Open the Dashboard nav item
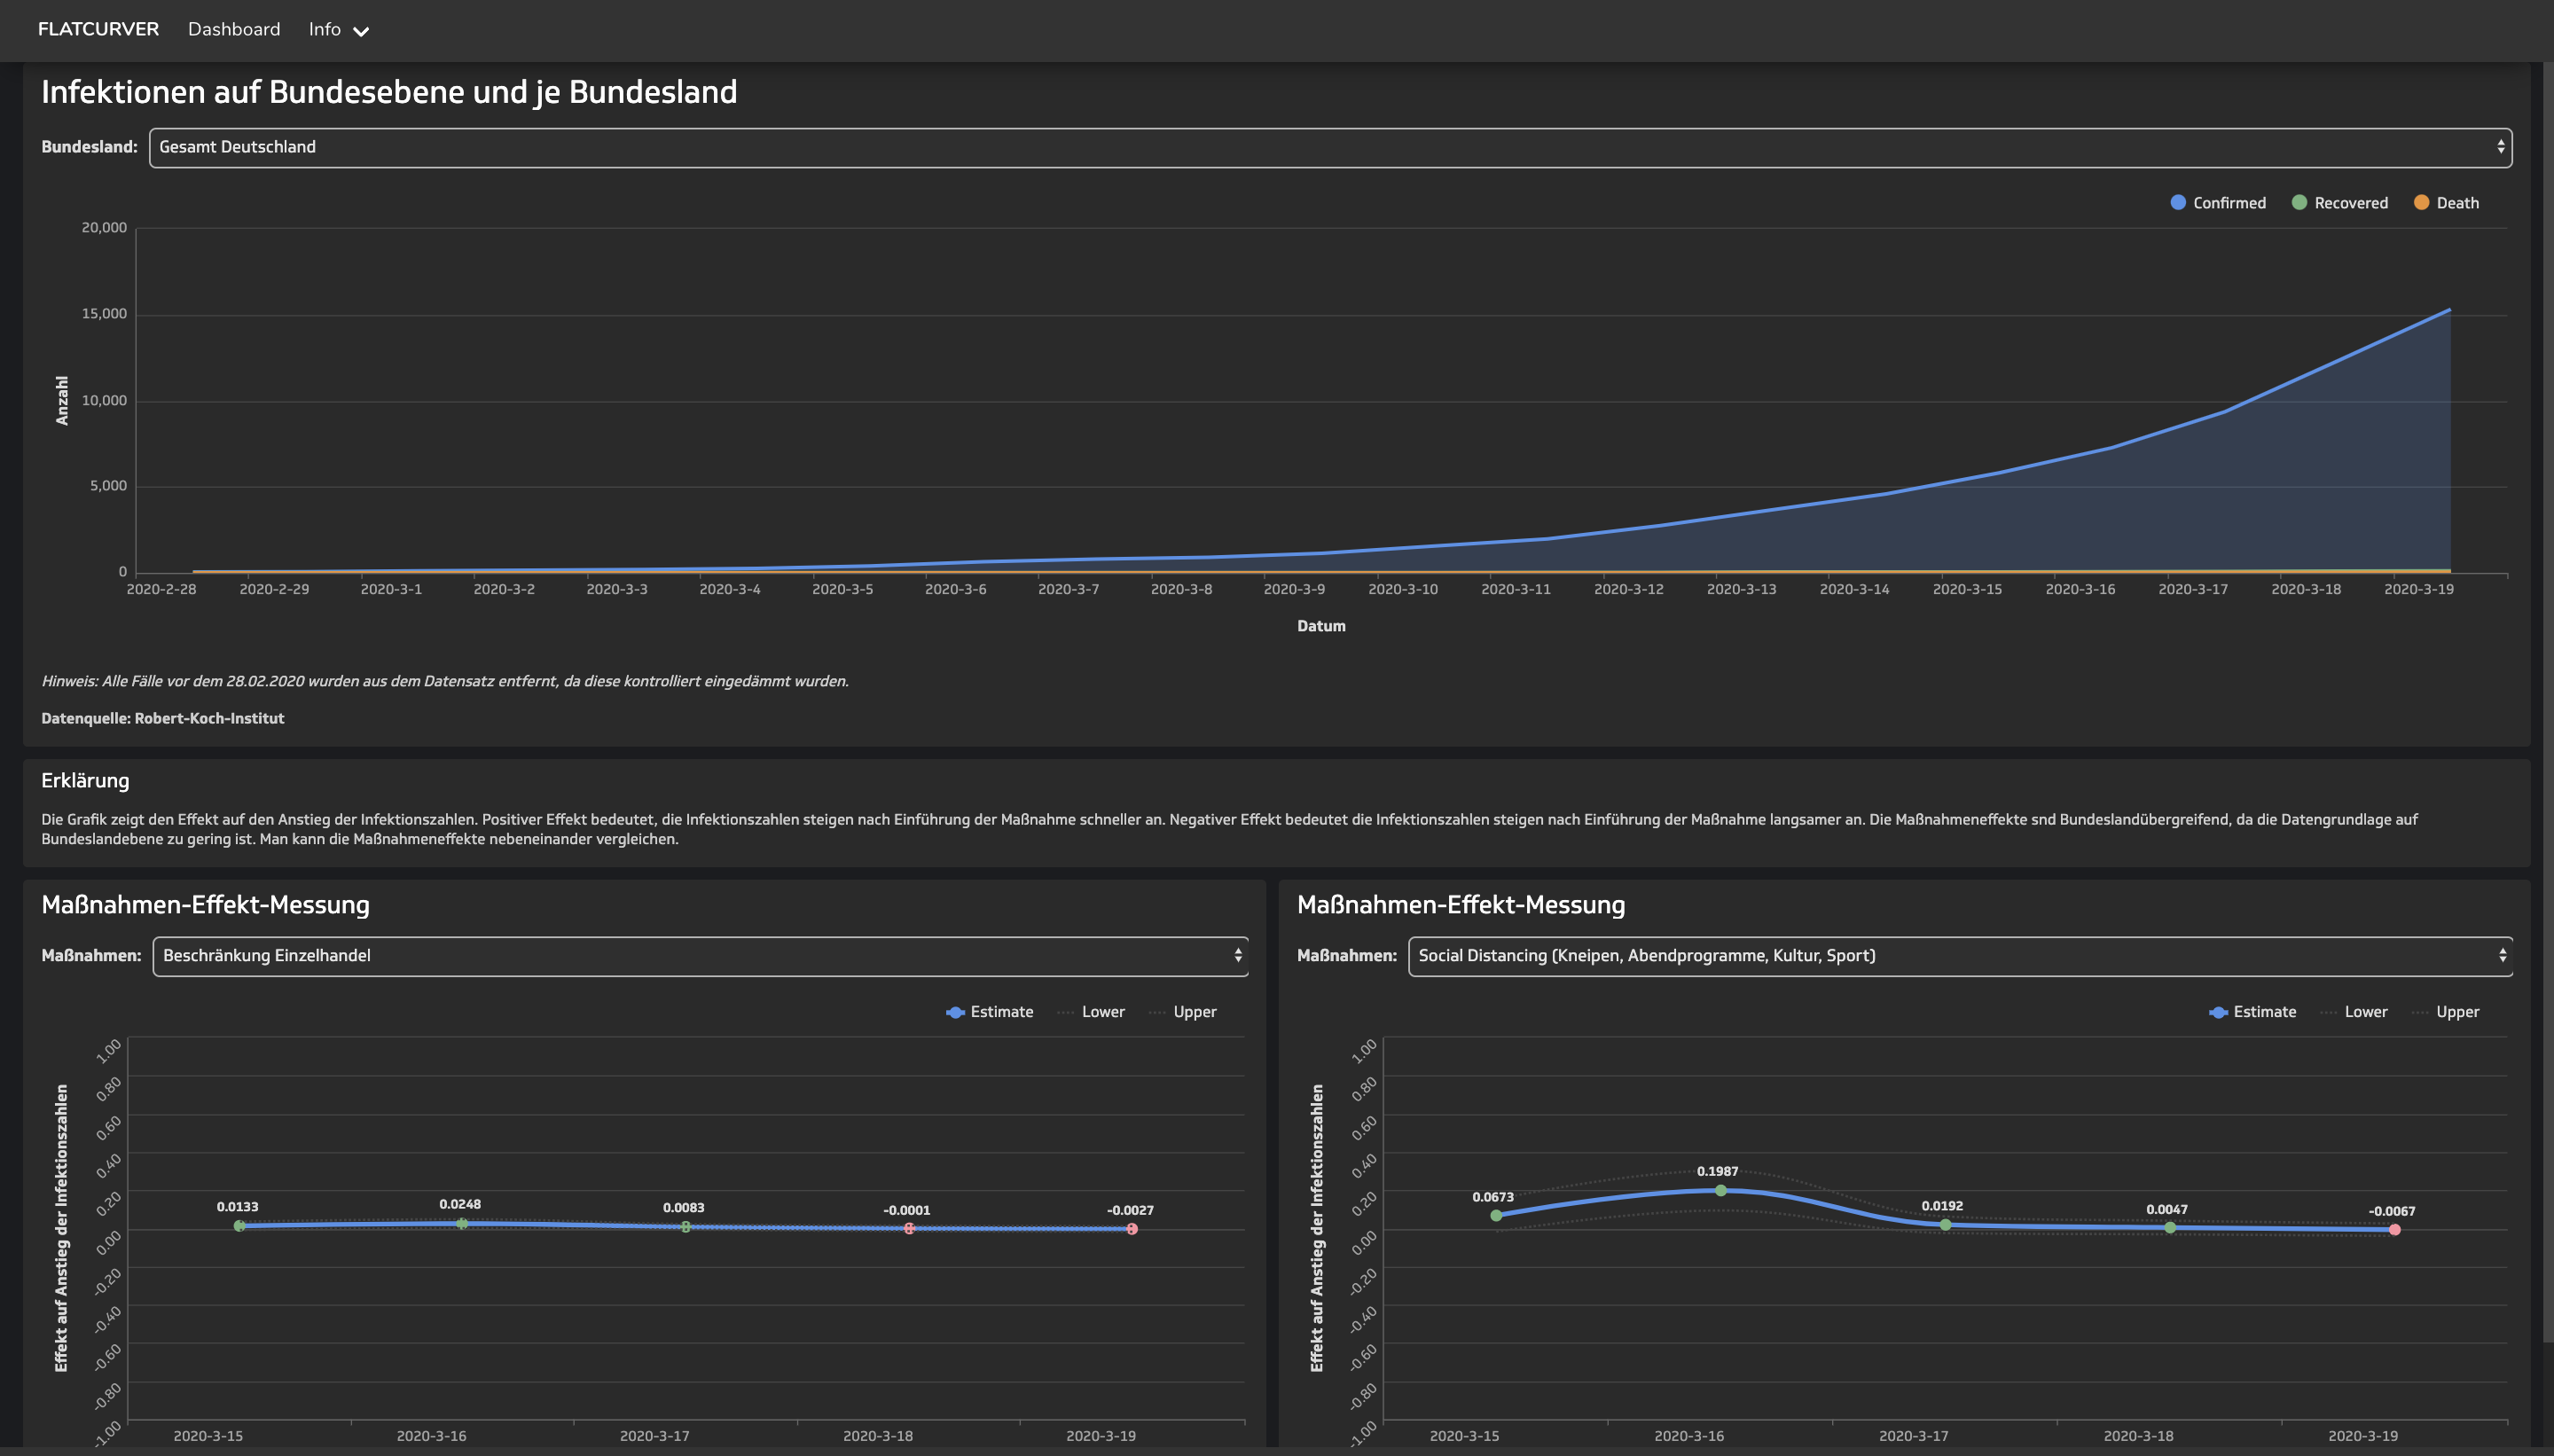Viewport: 2554px width, 1456px height. pyautogui.click(x=234, y=29)
